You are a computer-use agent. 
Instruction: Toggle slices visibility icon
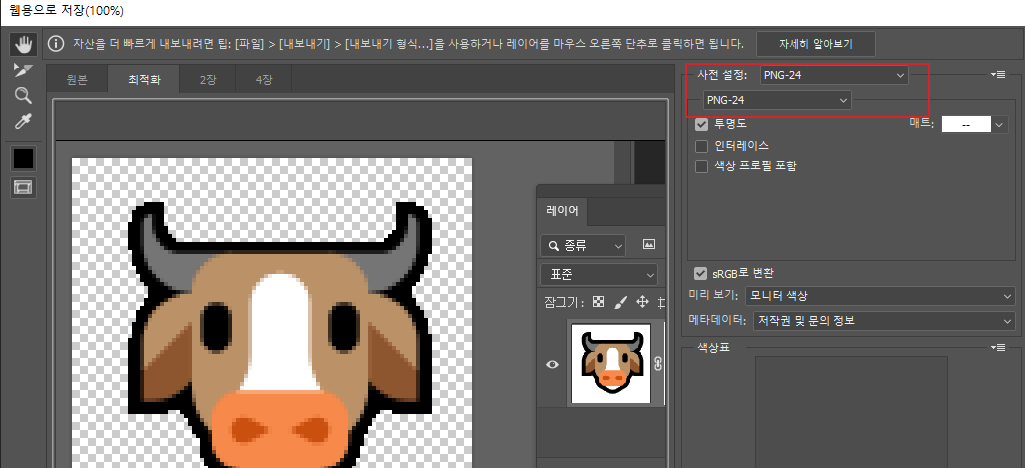click(x=24, y=188)
